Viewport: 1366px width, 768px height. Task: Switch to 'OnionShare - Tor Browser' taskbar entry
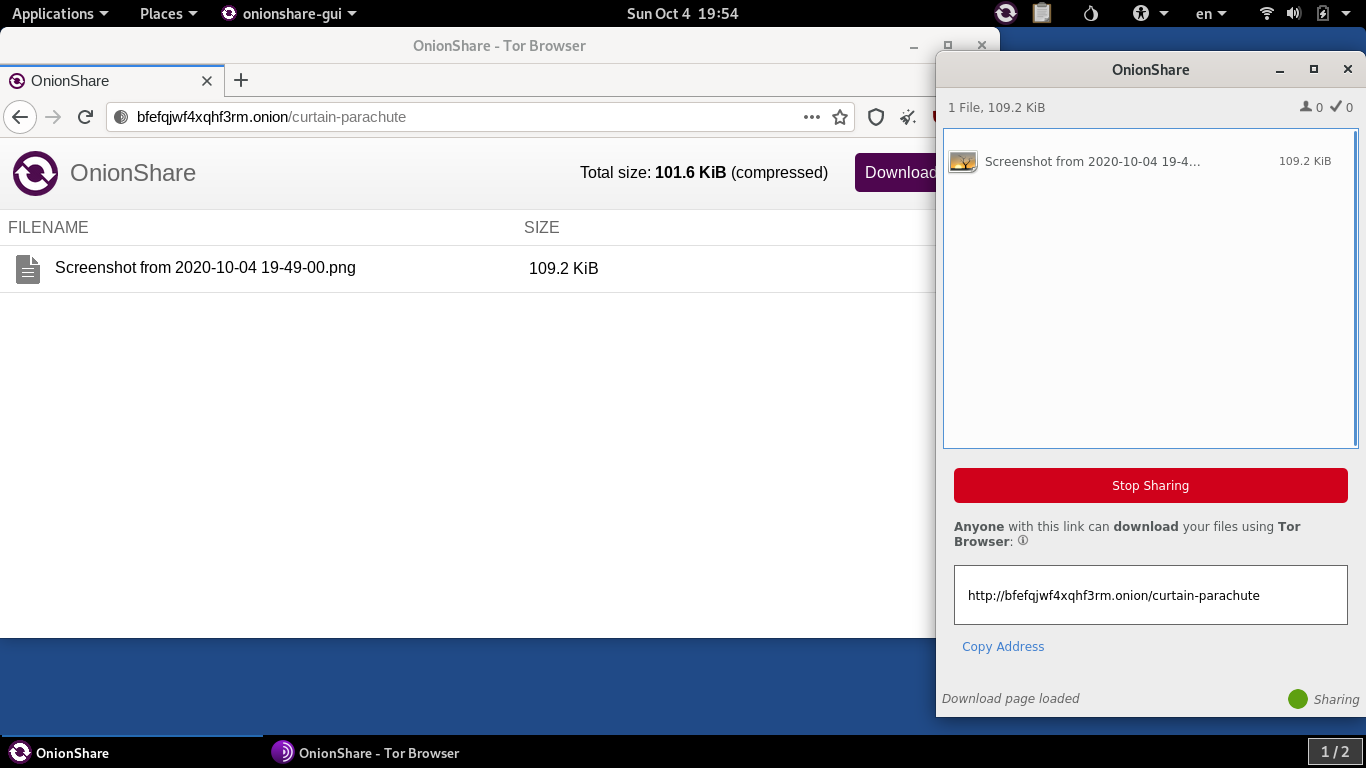(366, 752)
